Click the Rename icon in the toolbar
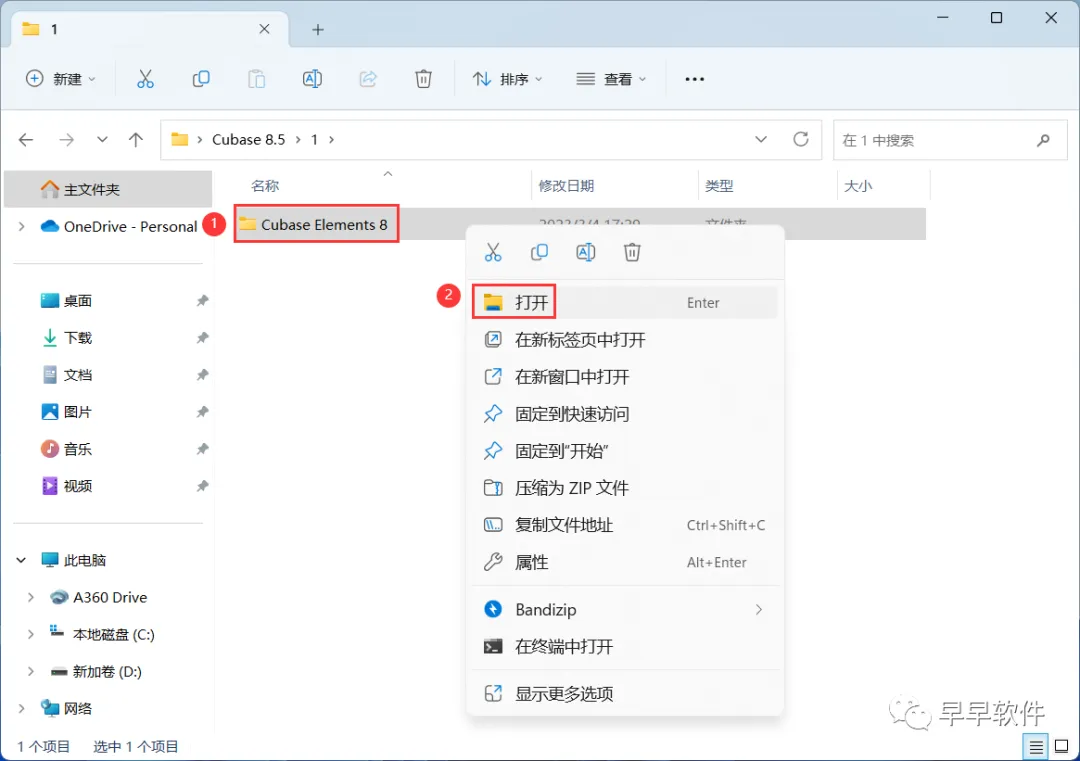The image size is (1080, 761). click(x=312, y=79)
